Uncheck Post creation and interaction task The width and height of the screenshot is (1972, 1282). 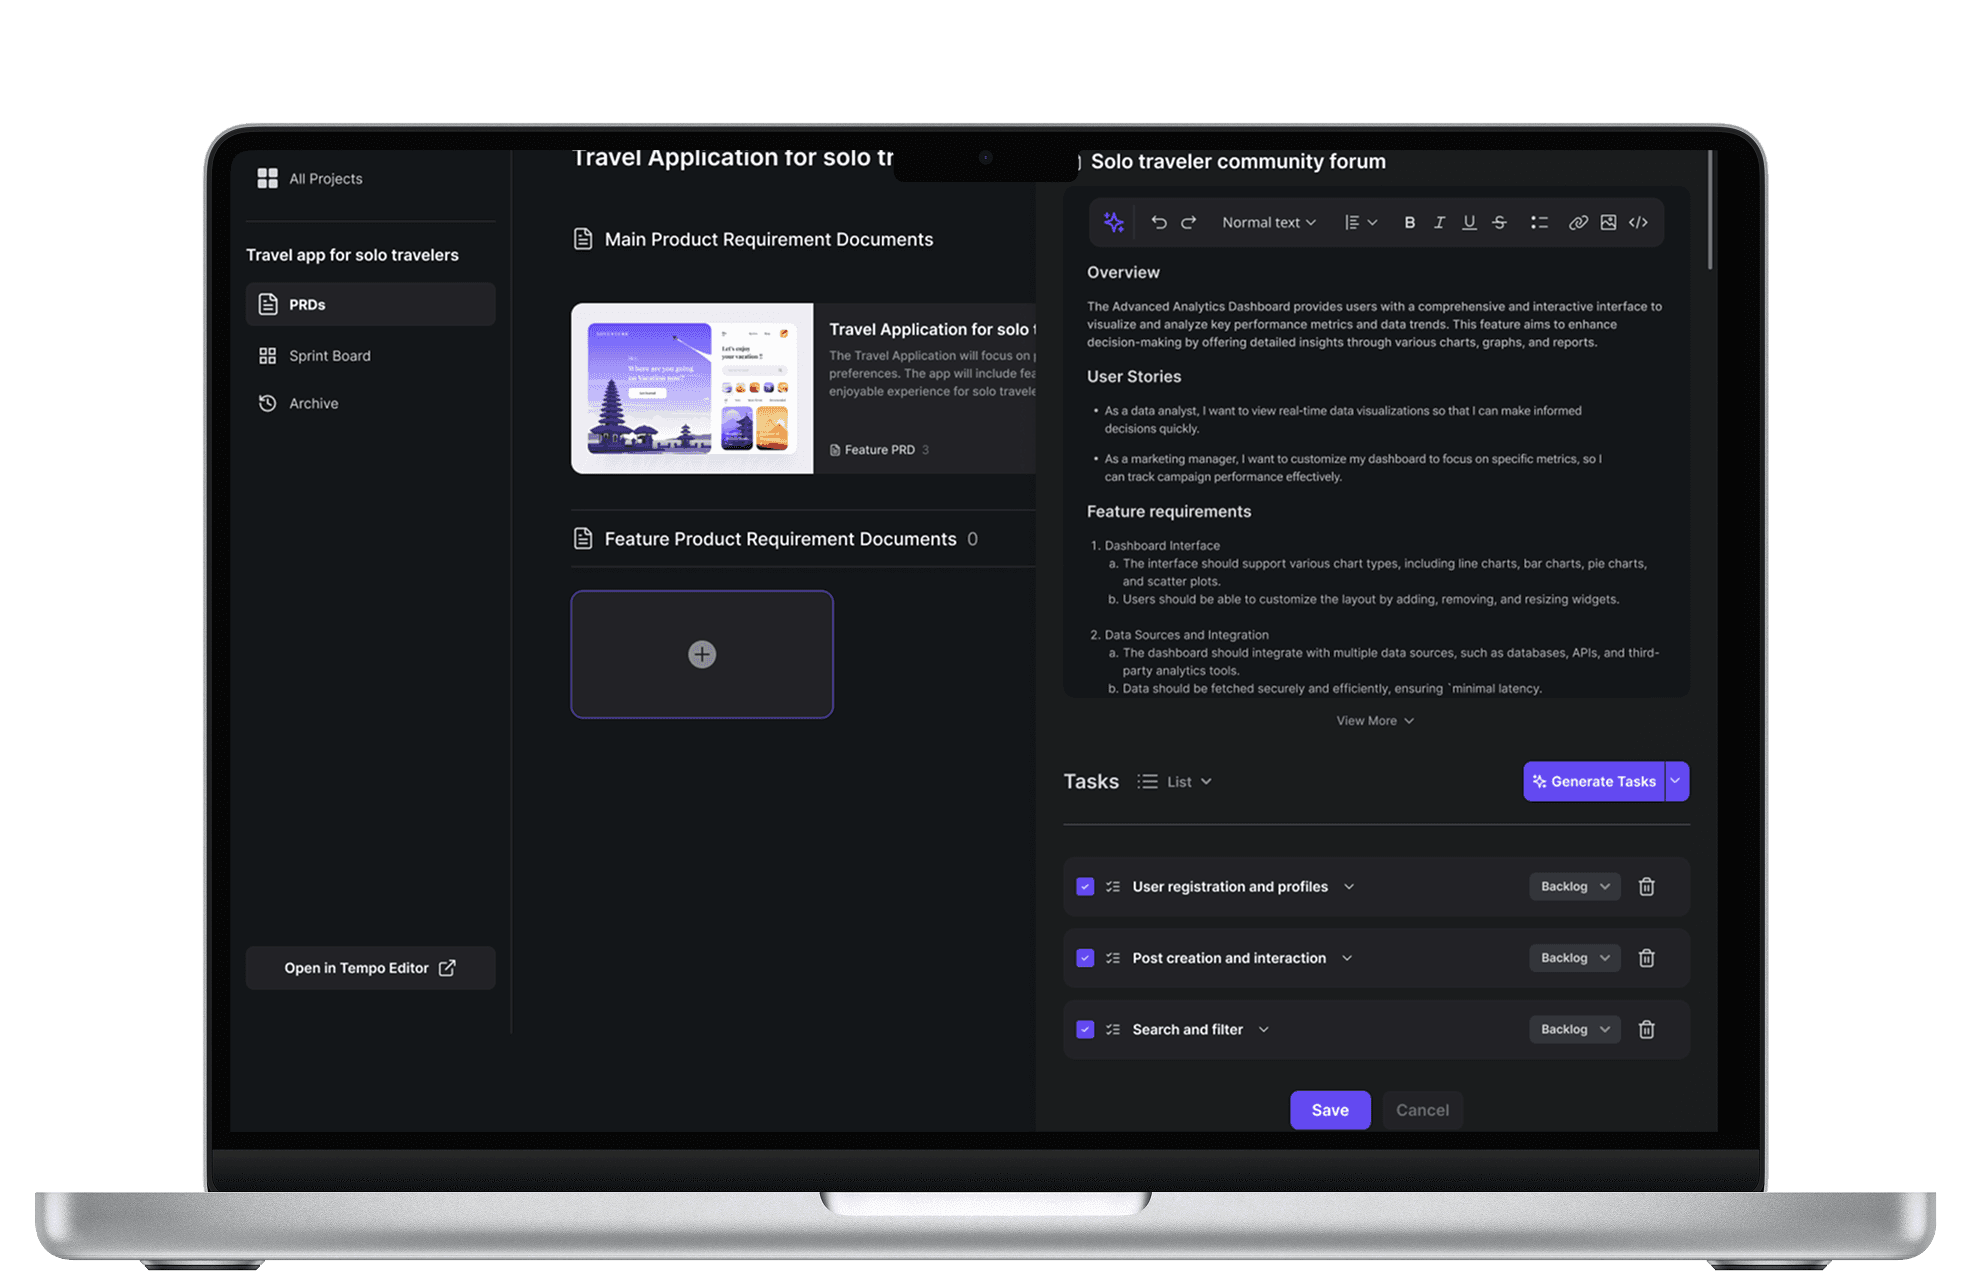(1085, 958)
